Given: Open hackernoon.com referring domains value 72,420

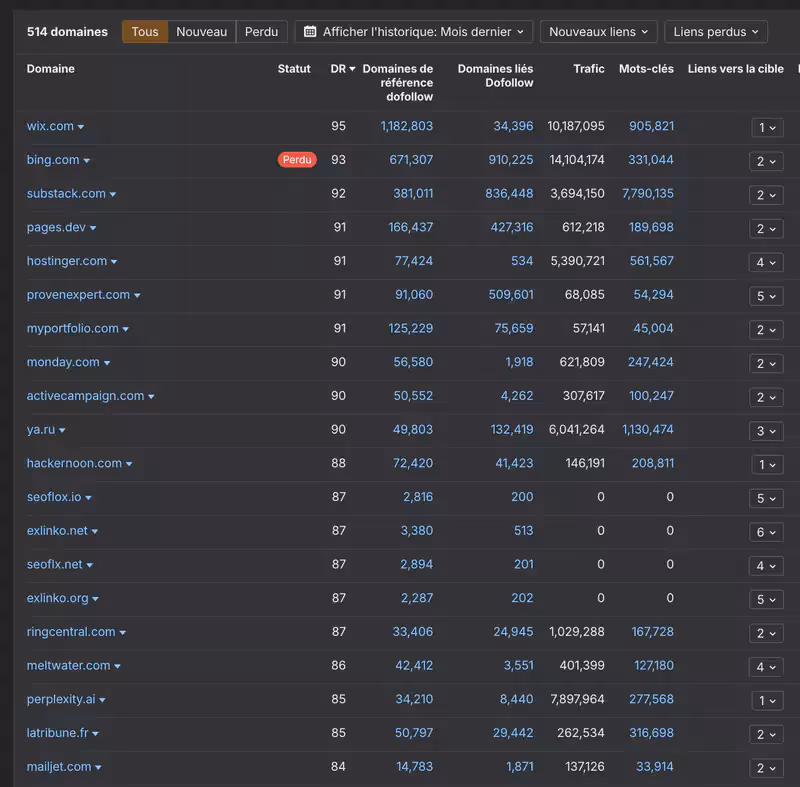Looking at the screenshot, I should point(413,463).
